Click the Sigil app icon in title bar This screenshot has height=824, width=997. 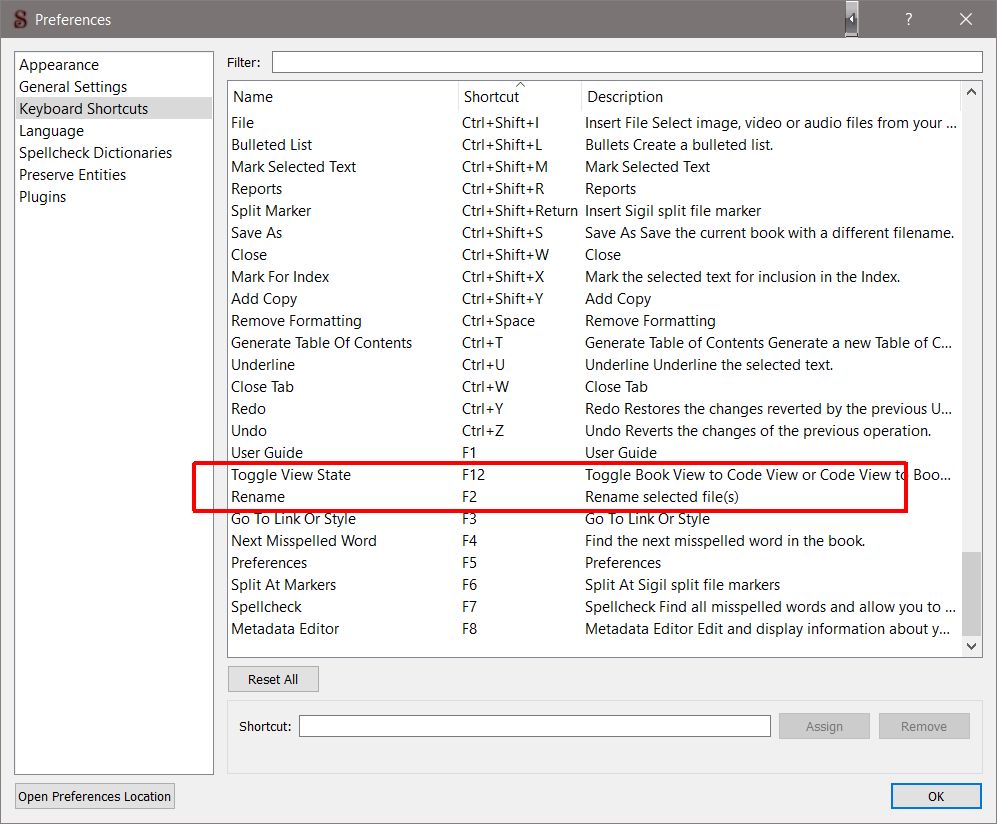coord(20,19)
